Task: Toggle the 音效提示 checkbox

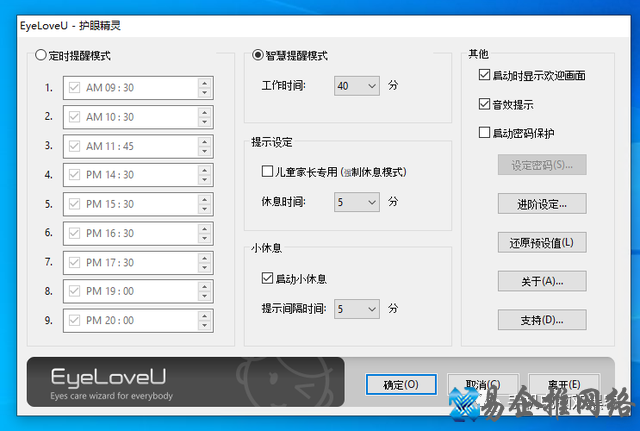Action: tap(485, 104)
